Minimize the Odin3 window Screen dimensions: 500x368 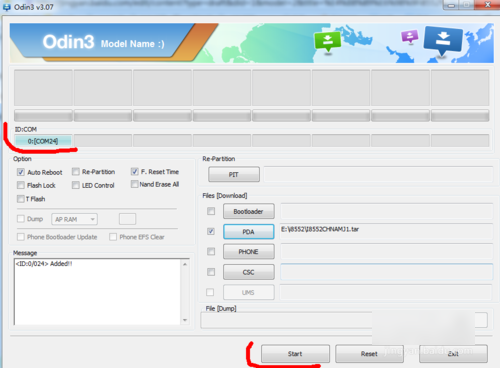pyautogui.click(x=451, y=5)
